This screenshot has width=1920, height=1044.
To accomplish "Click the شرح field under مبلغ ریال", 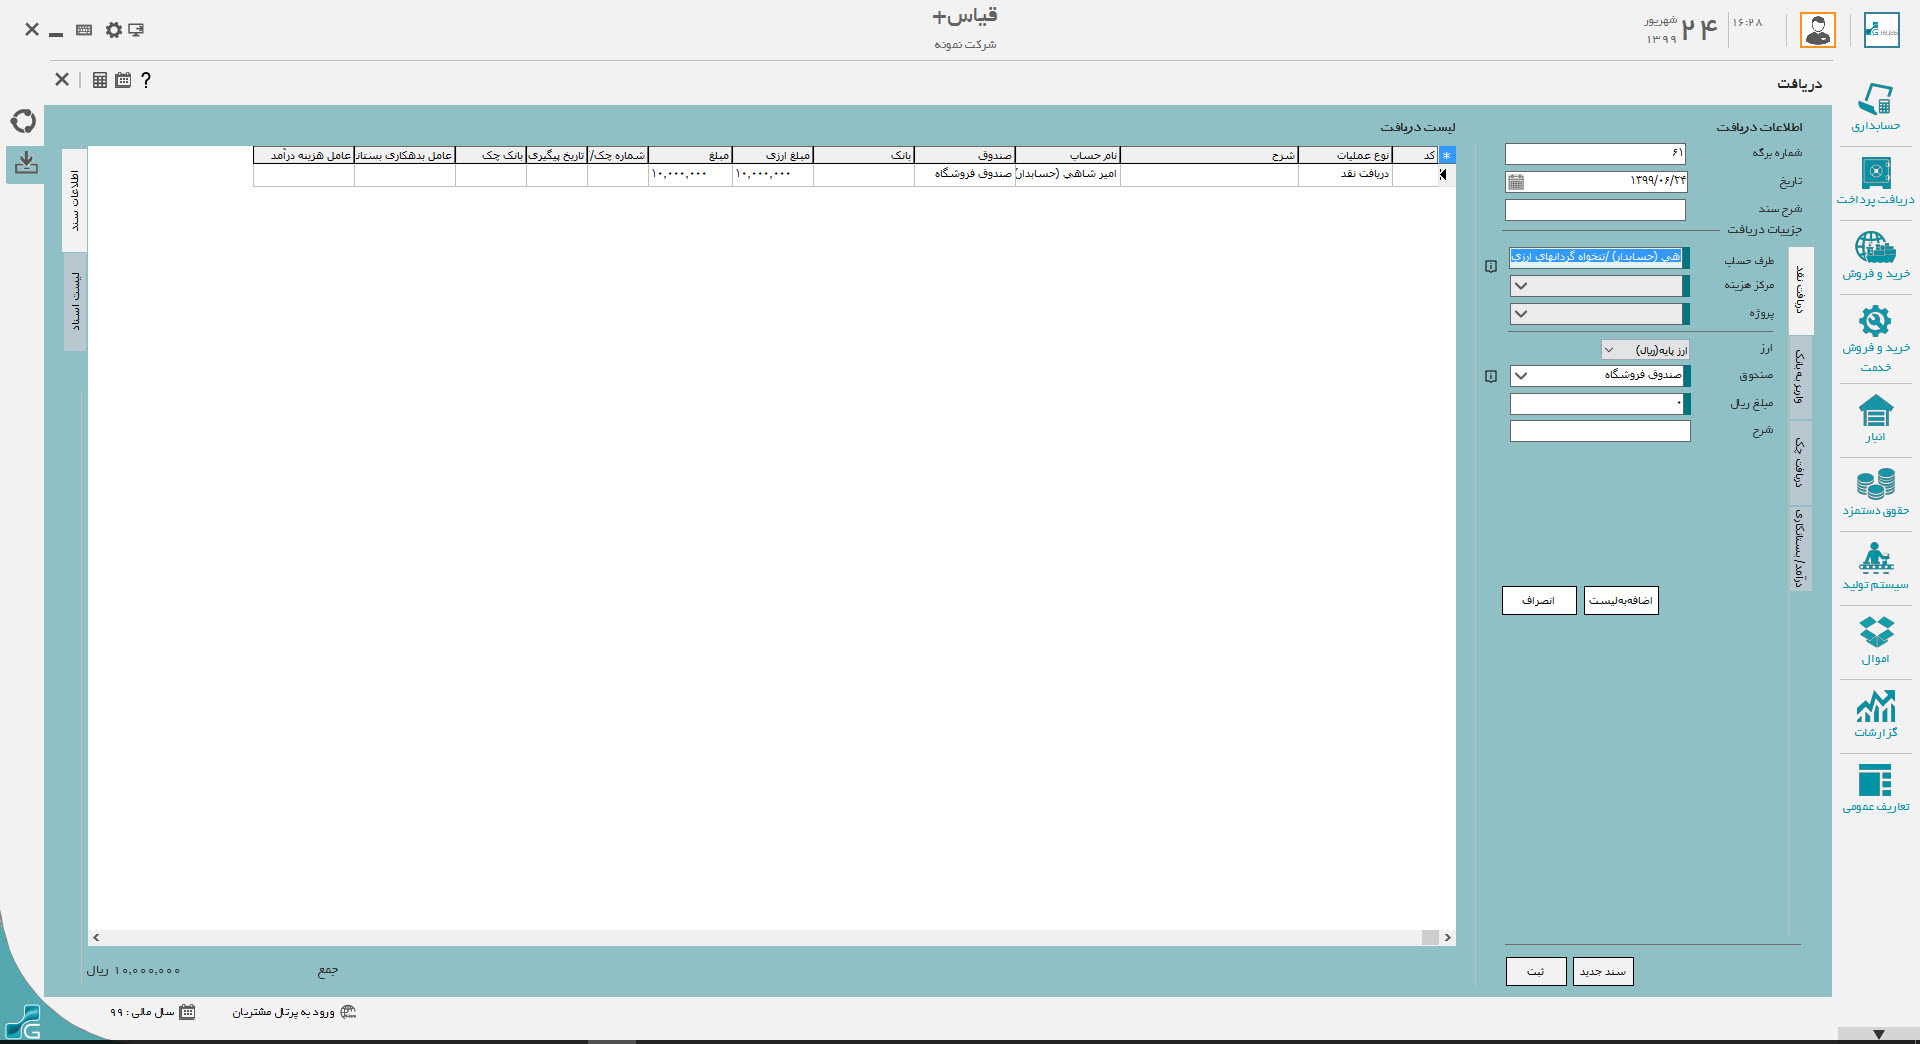I will 1600,431.
